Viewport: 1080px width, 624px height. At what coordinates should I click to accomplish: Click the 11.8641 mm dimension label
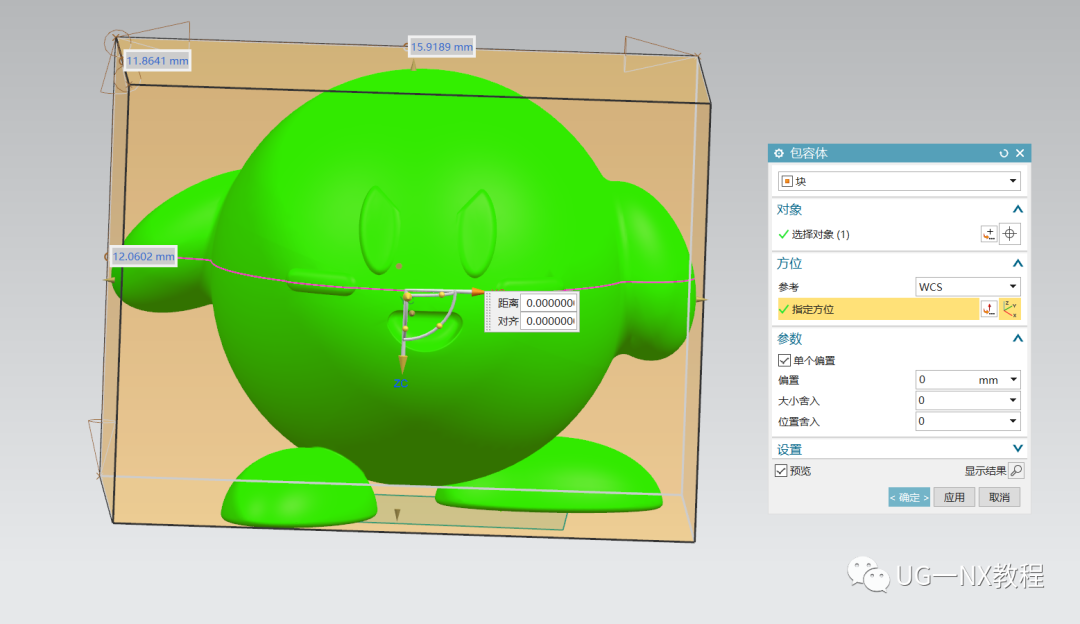[157, 61]
